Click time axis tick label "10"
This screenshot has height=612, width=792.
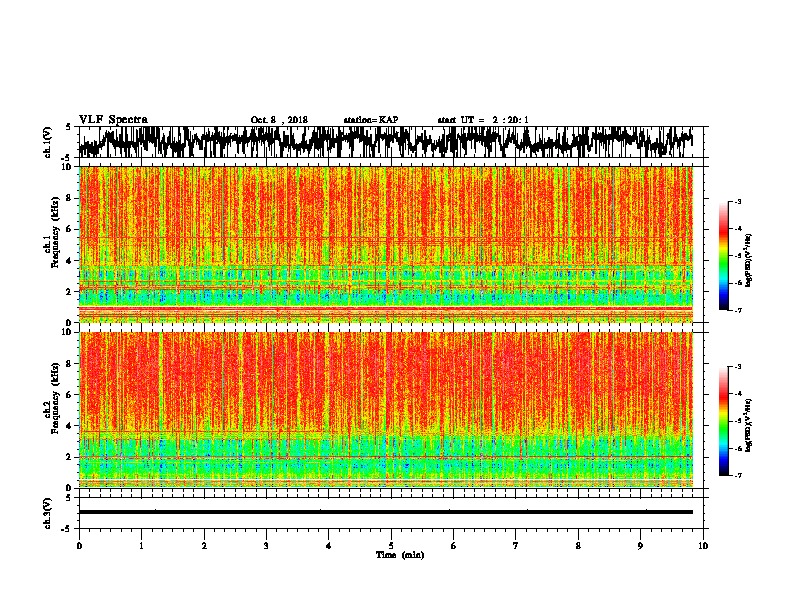703,546
